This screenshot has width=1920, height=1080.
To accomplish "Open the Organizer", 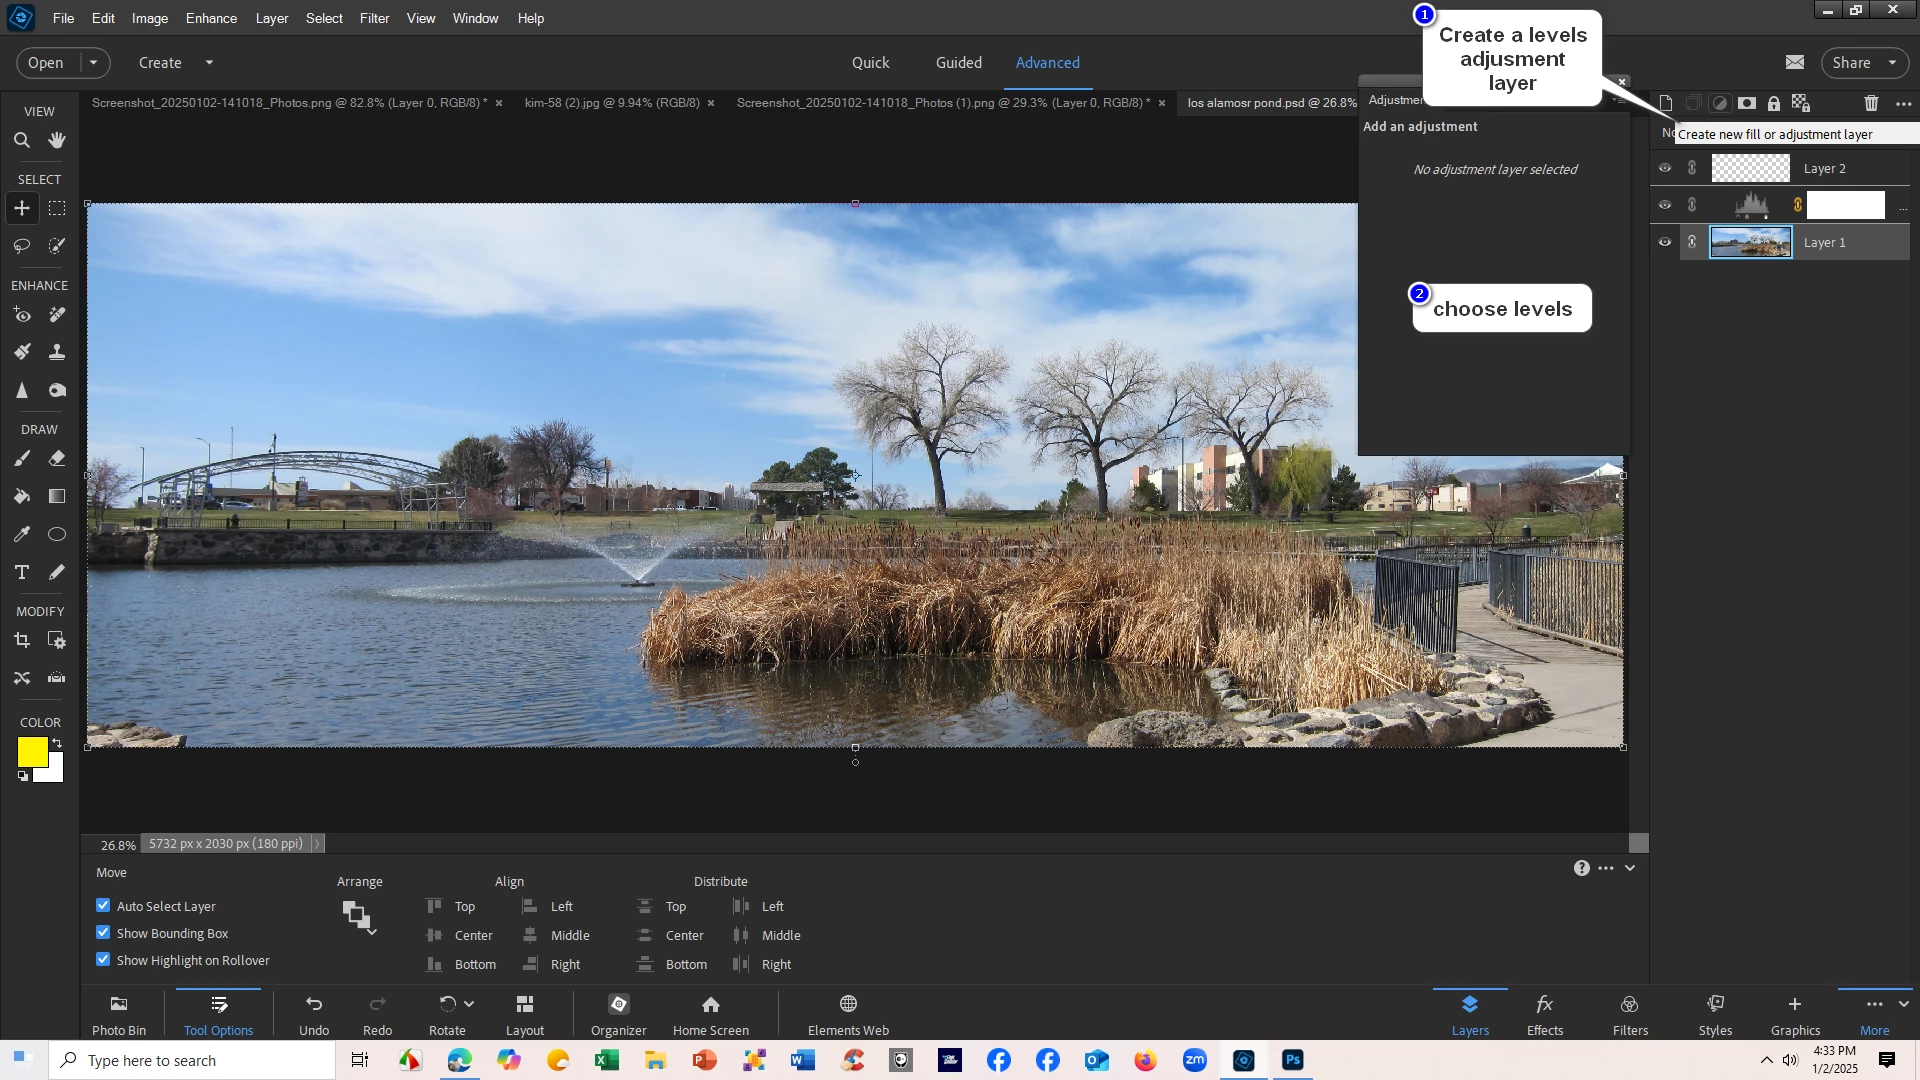I will 618,1012.
